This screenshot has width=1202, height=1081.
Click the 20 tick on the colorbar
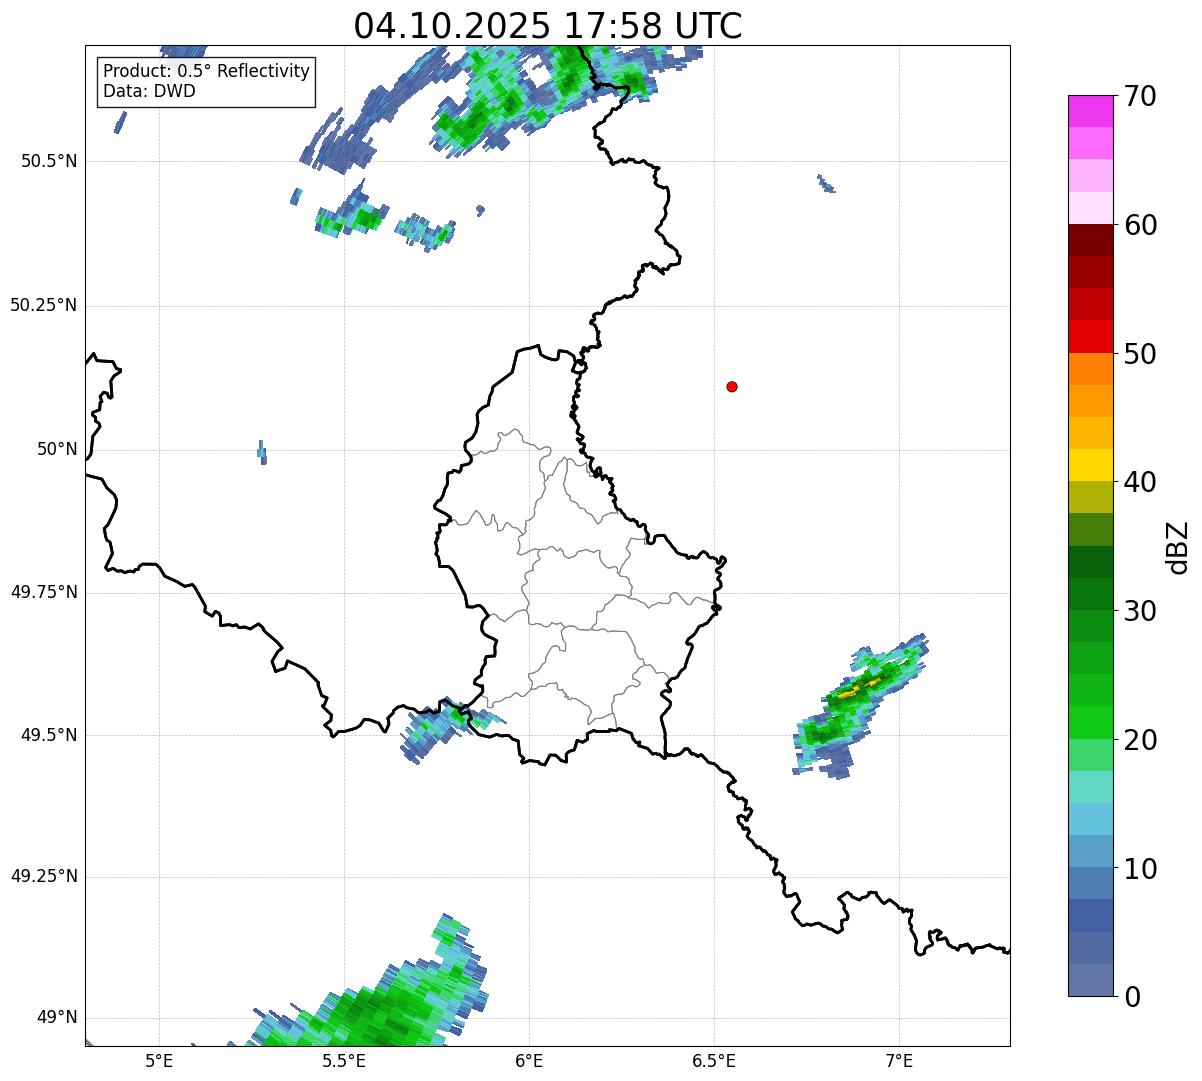point(1140,740)
